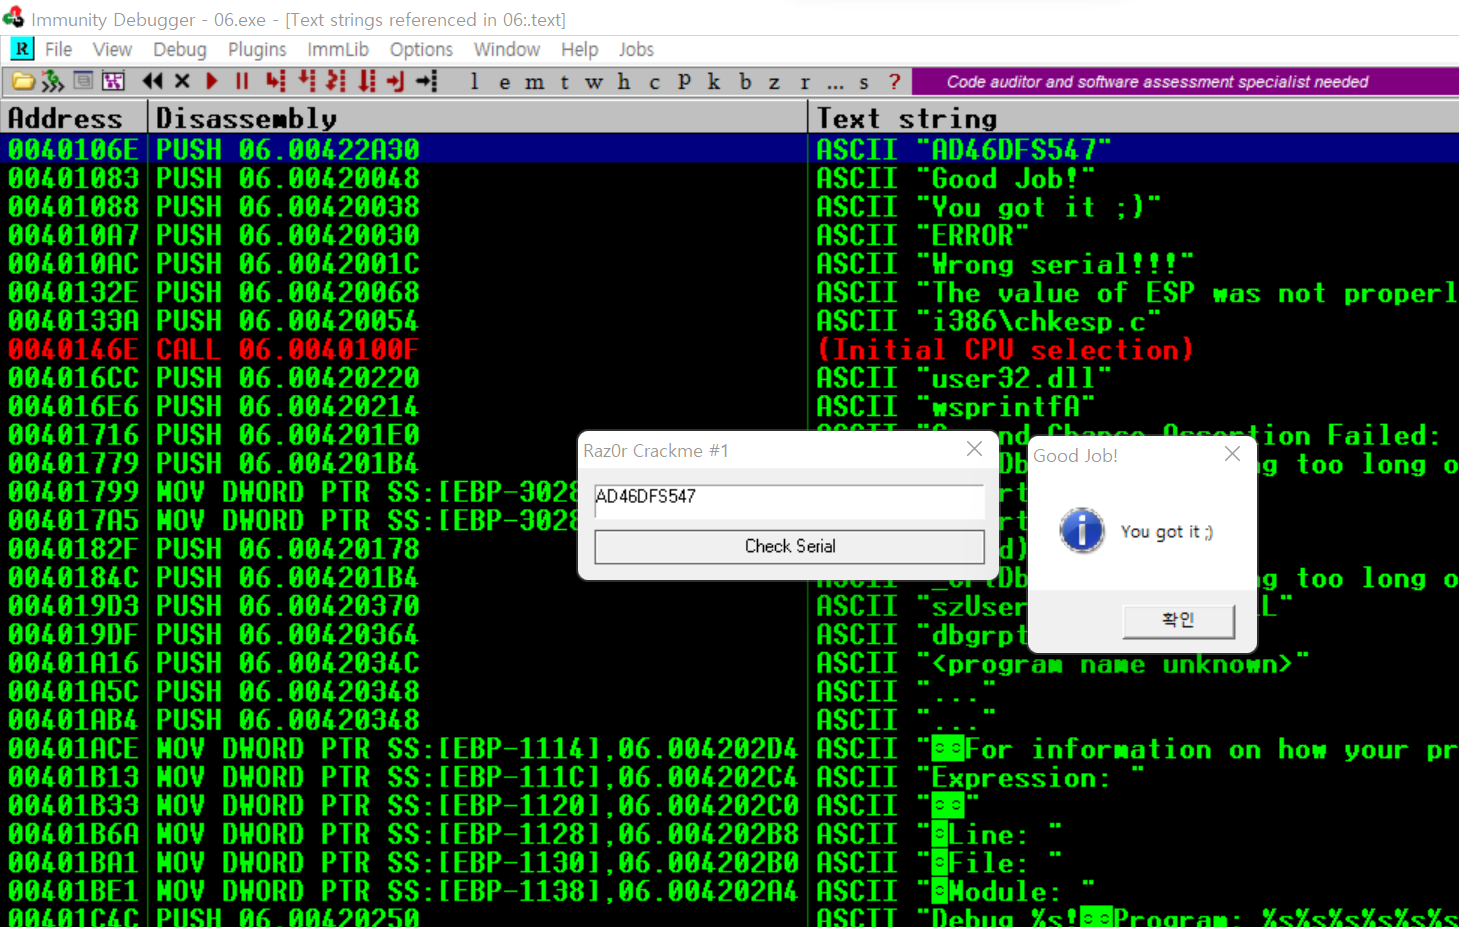Viewport: 1459px width, 927px height.
Task: Click the purple code auditor banner
Action: pyautogui.click(x=1185, y=82)
